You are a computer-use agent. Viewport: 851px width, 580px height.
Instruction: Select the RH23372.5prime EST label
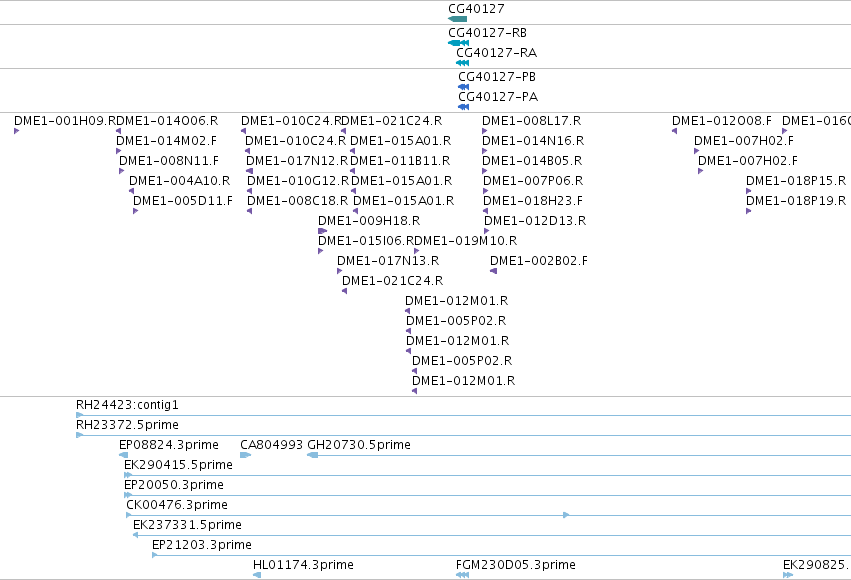[128, 425]
